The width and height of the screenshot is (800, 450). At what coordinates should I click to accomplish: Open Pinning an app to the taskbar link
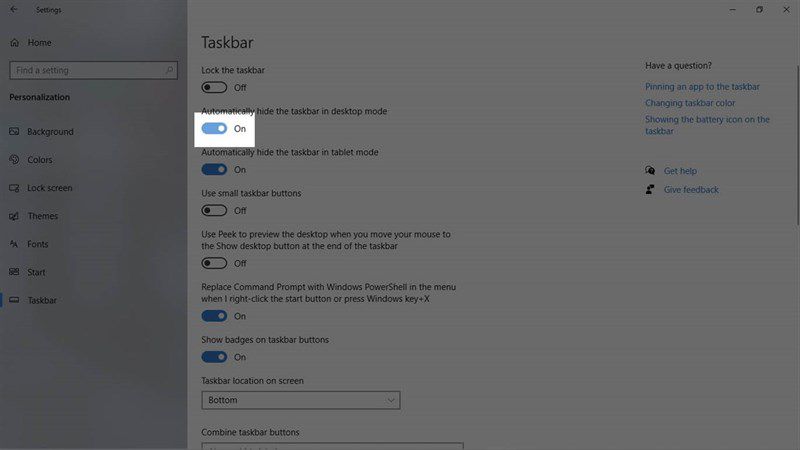pos(702,87)
